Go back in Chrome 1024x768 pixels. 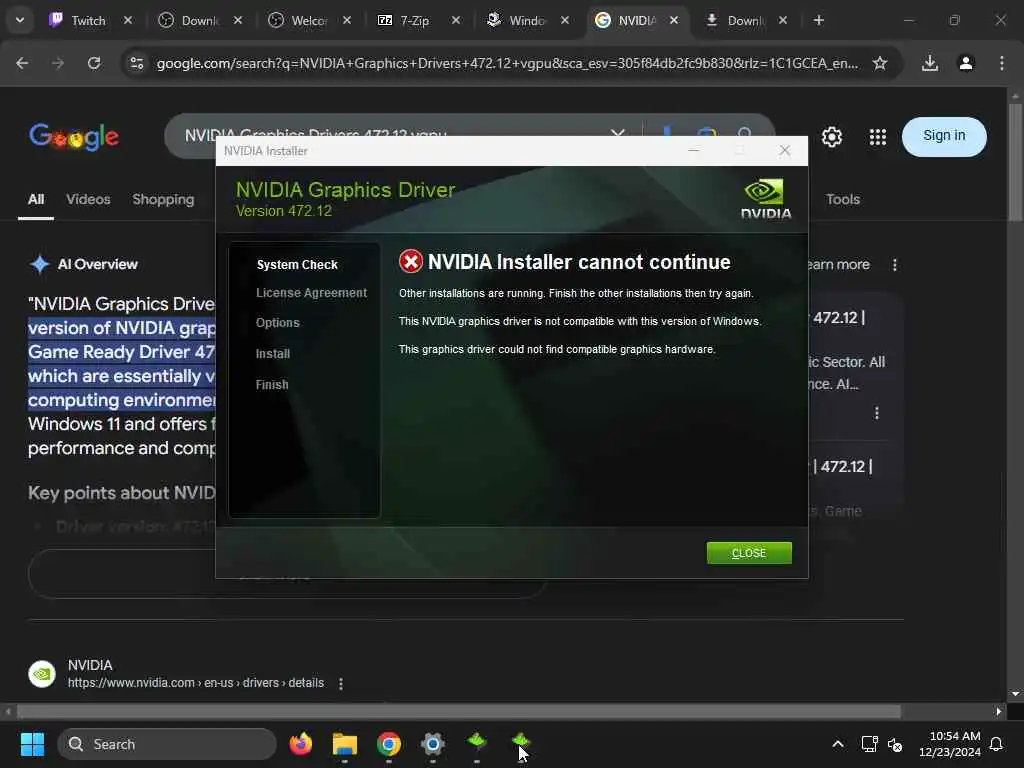click(x=22, y=63)
